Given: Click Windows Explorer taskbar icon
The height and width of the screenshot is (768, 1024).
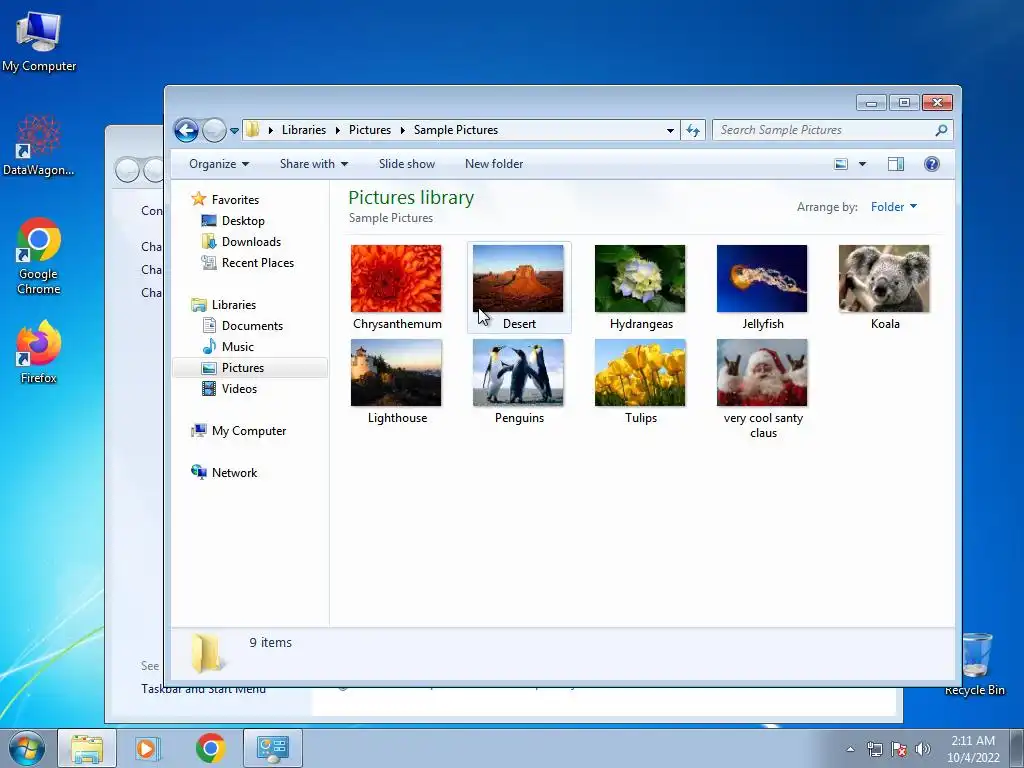Looking at the screenshot, I should (x=87, y=748).
